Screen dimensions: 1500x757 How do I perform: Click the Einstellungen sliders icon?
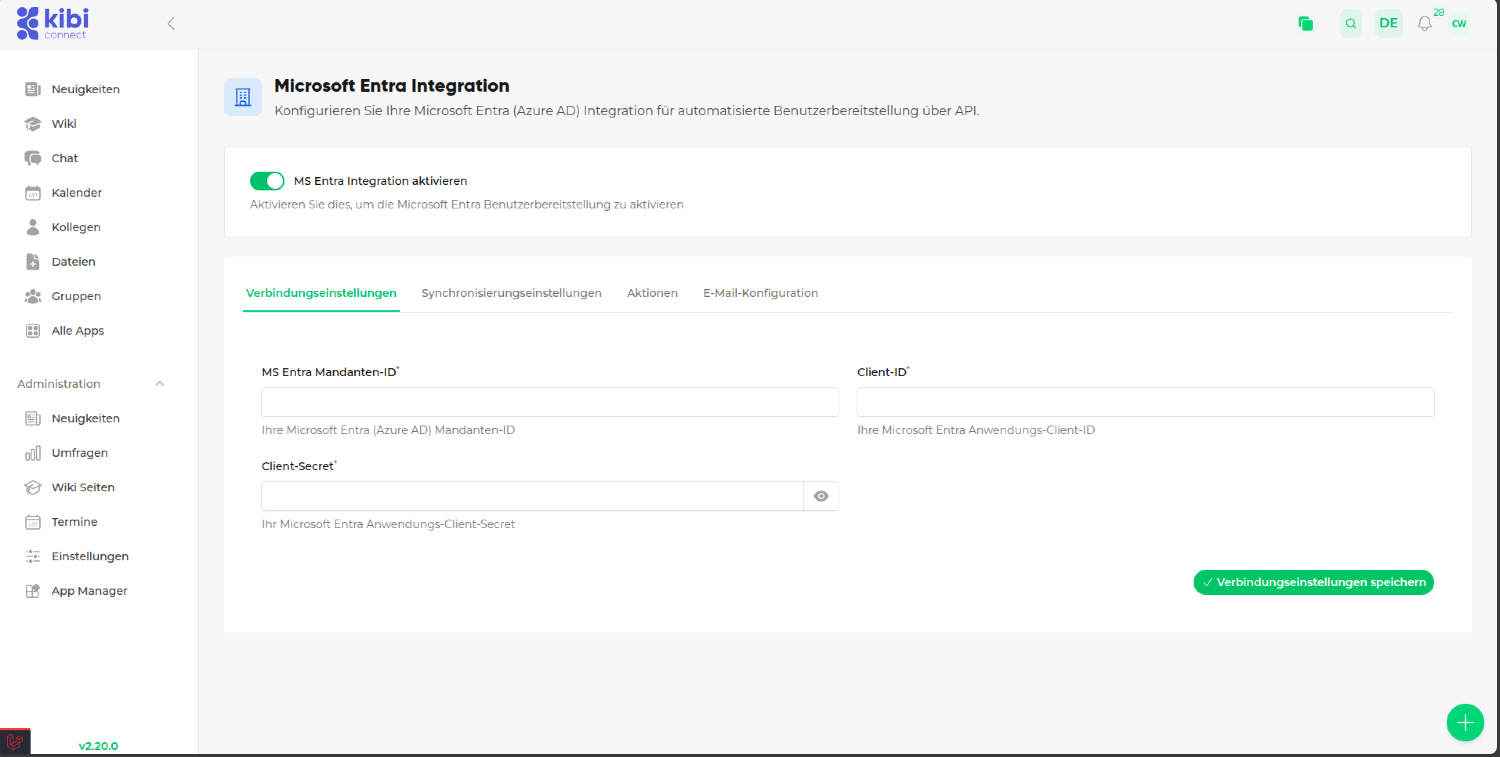[x=33, y=556]
